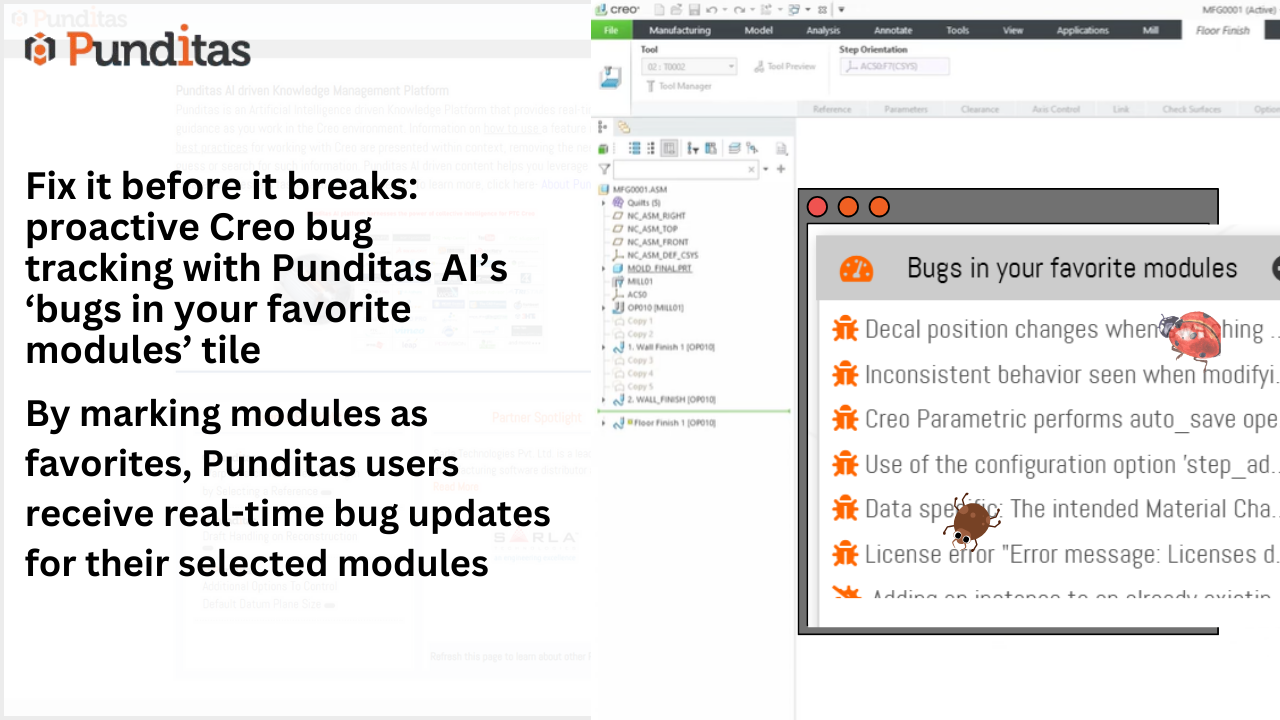Click the Undo icon in the quick access toolbar

(x=713, y=9)
